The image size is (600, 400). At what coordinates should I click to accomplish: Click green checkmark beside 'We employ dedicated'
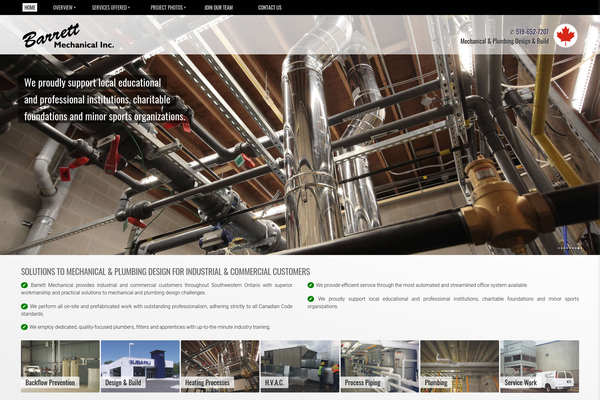(25, 327)
